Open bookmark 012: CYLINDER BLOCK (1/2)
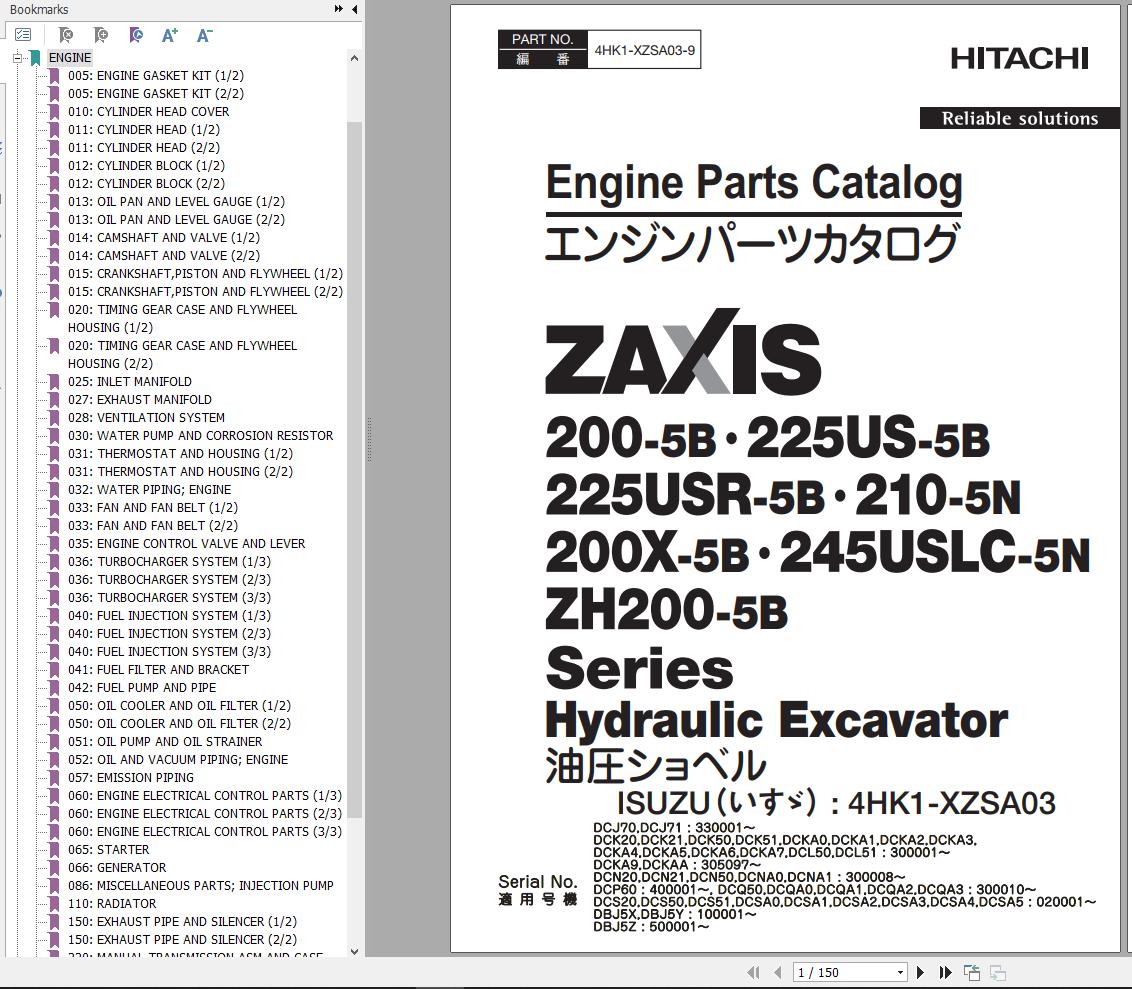 [147, 166]
